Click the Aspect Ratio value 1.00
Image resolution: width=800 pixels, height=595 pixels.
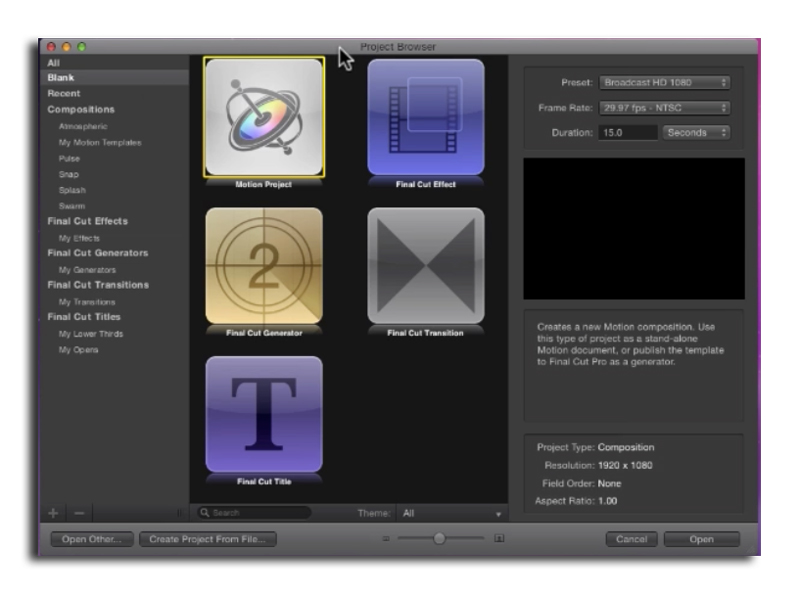608,501
